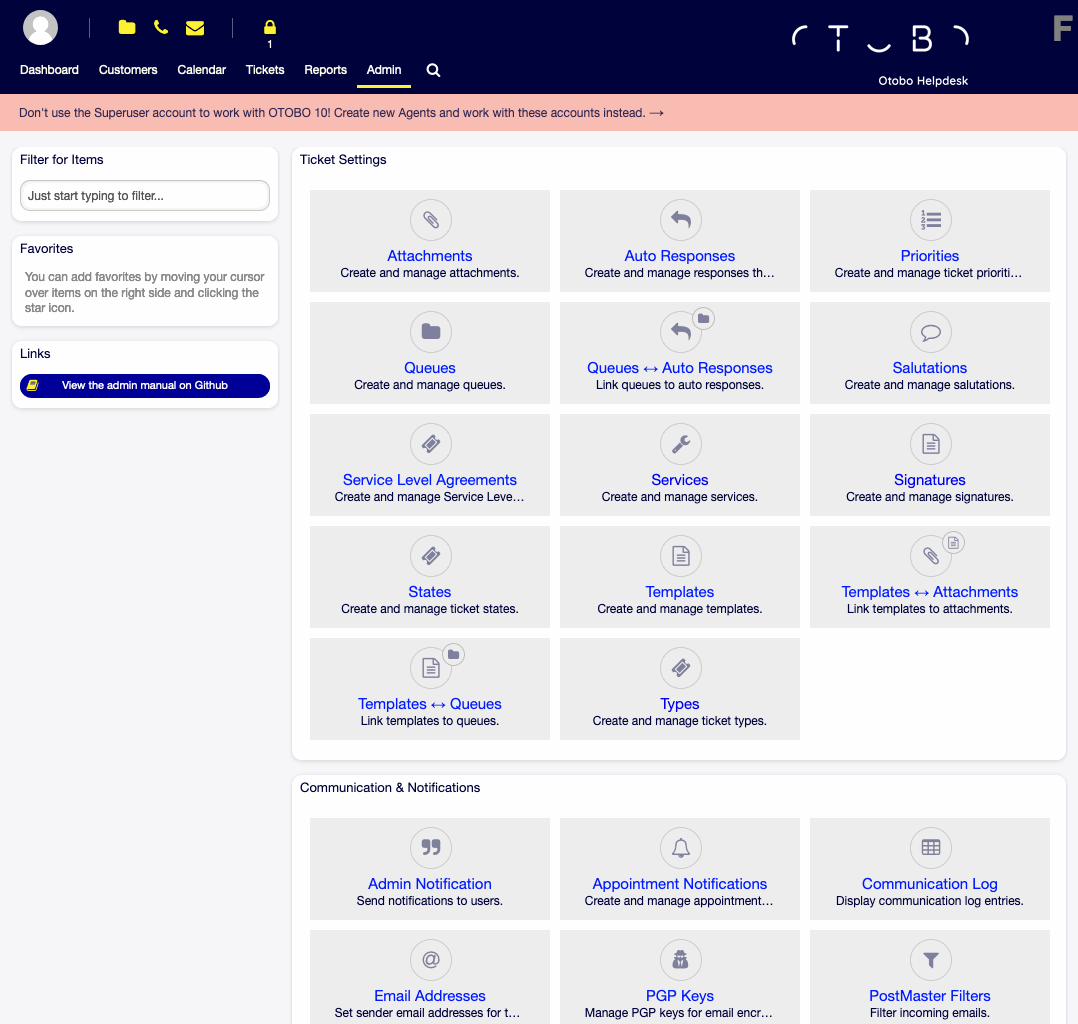This screenshot has width=1078, height=1024.
Task: Open the Templates ↔ Attachments link
Action: (x=930, y=592)
